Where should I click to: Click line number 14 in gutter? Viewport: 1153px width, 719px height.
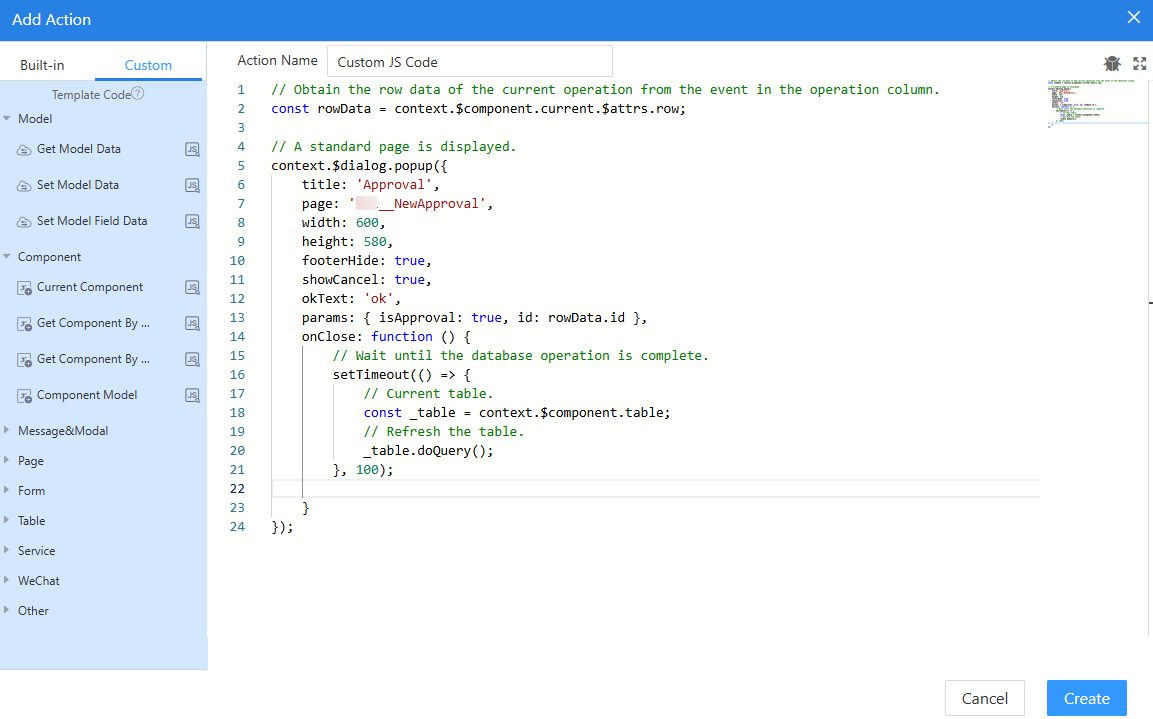pyautogui.click(x=238, y=337)
